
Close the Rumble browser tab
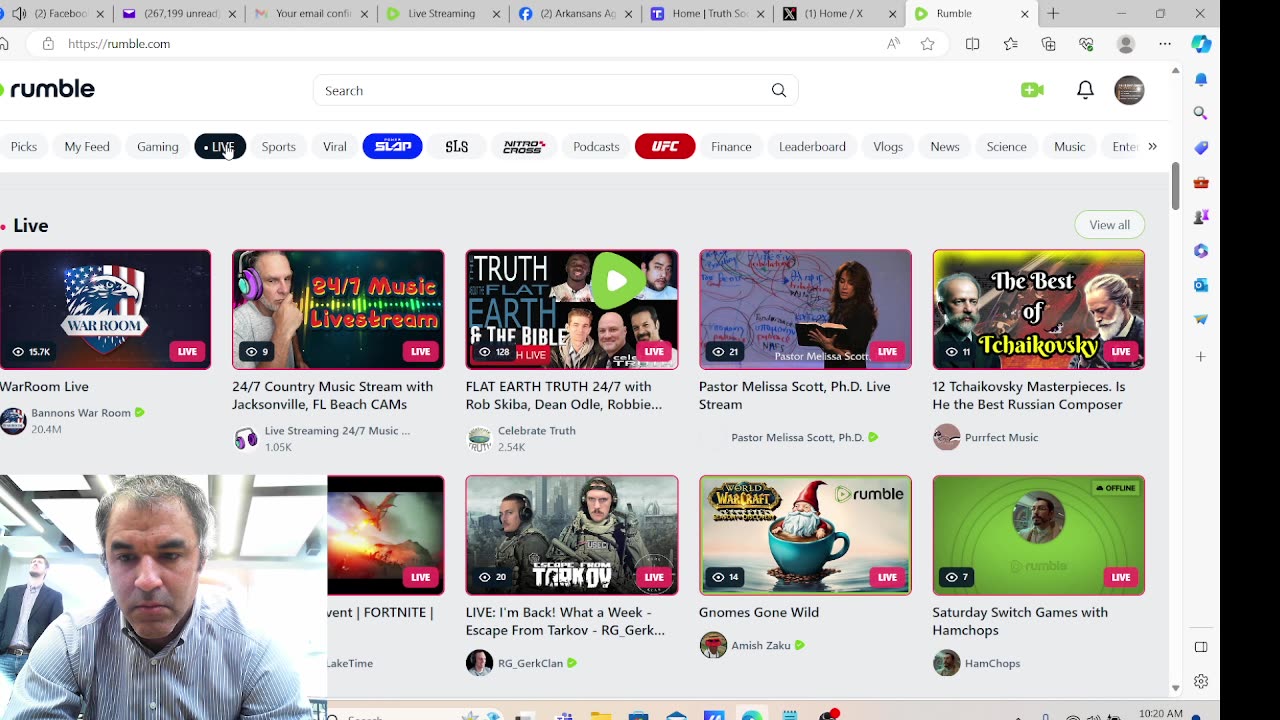pyautogui.click(x=1025, y=14)
